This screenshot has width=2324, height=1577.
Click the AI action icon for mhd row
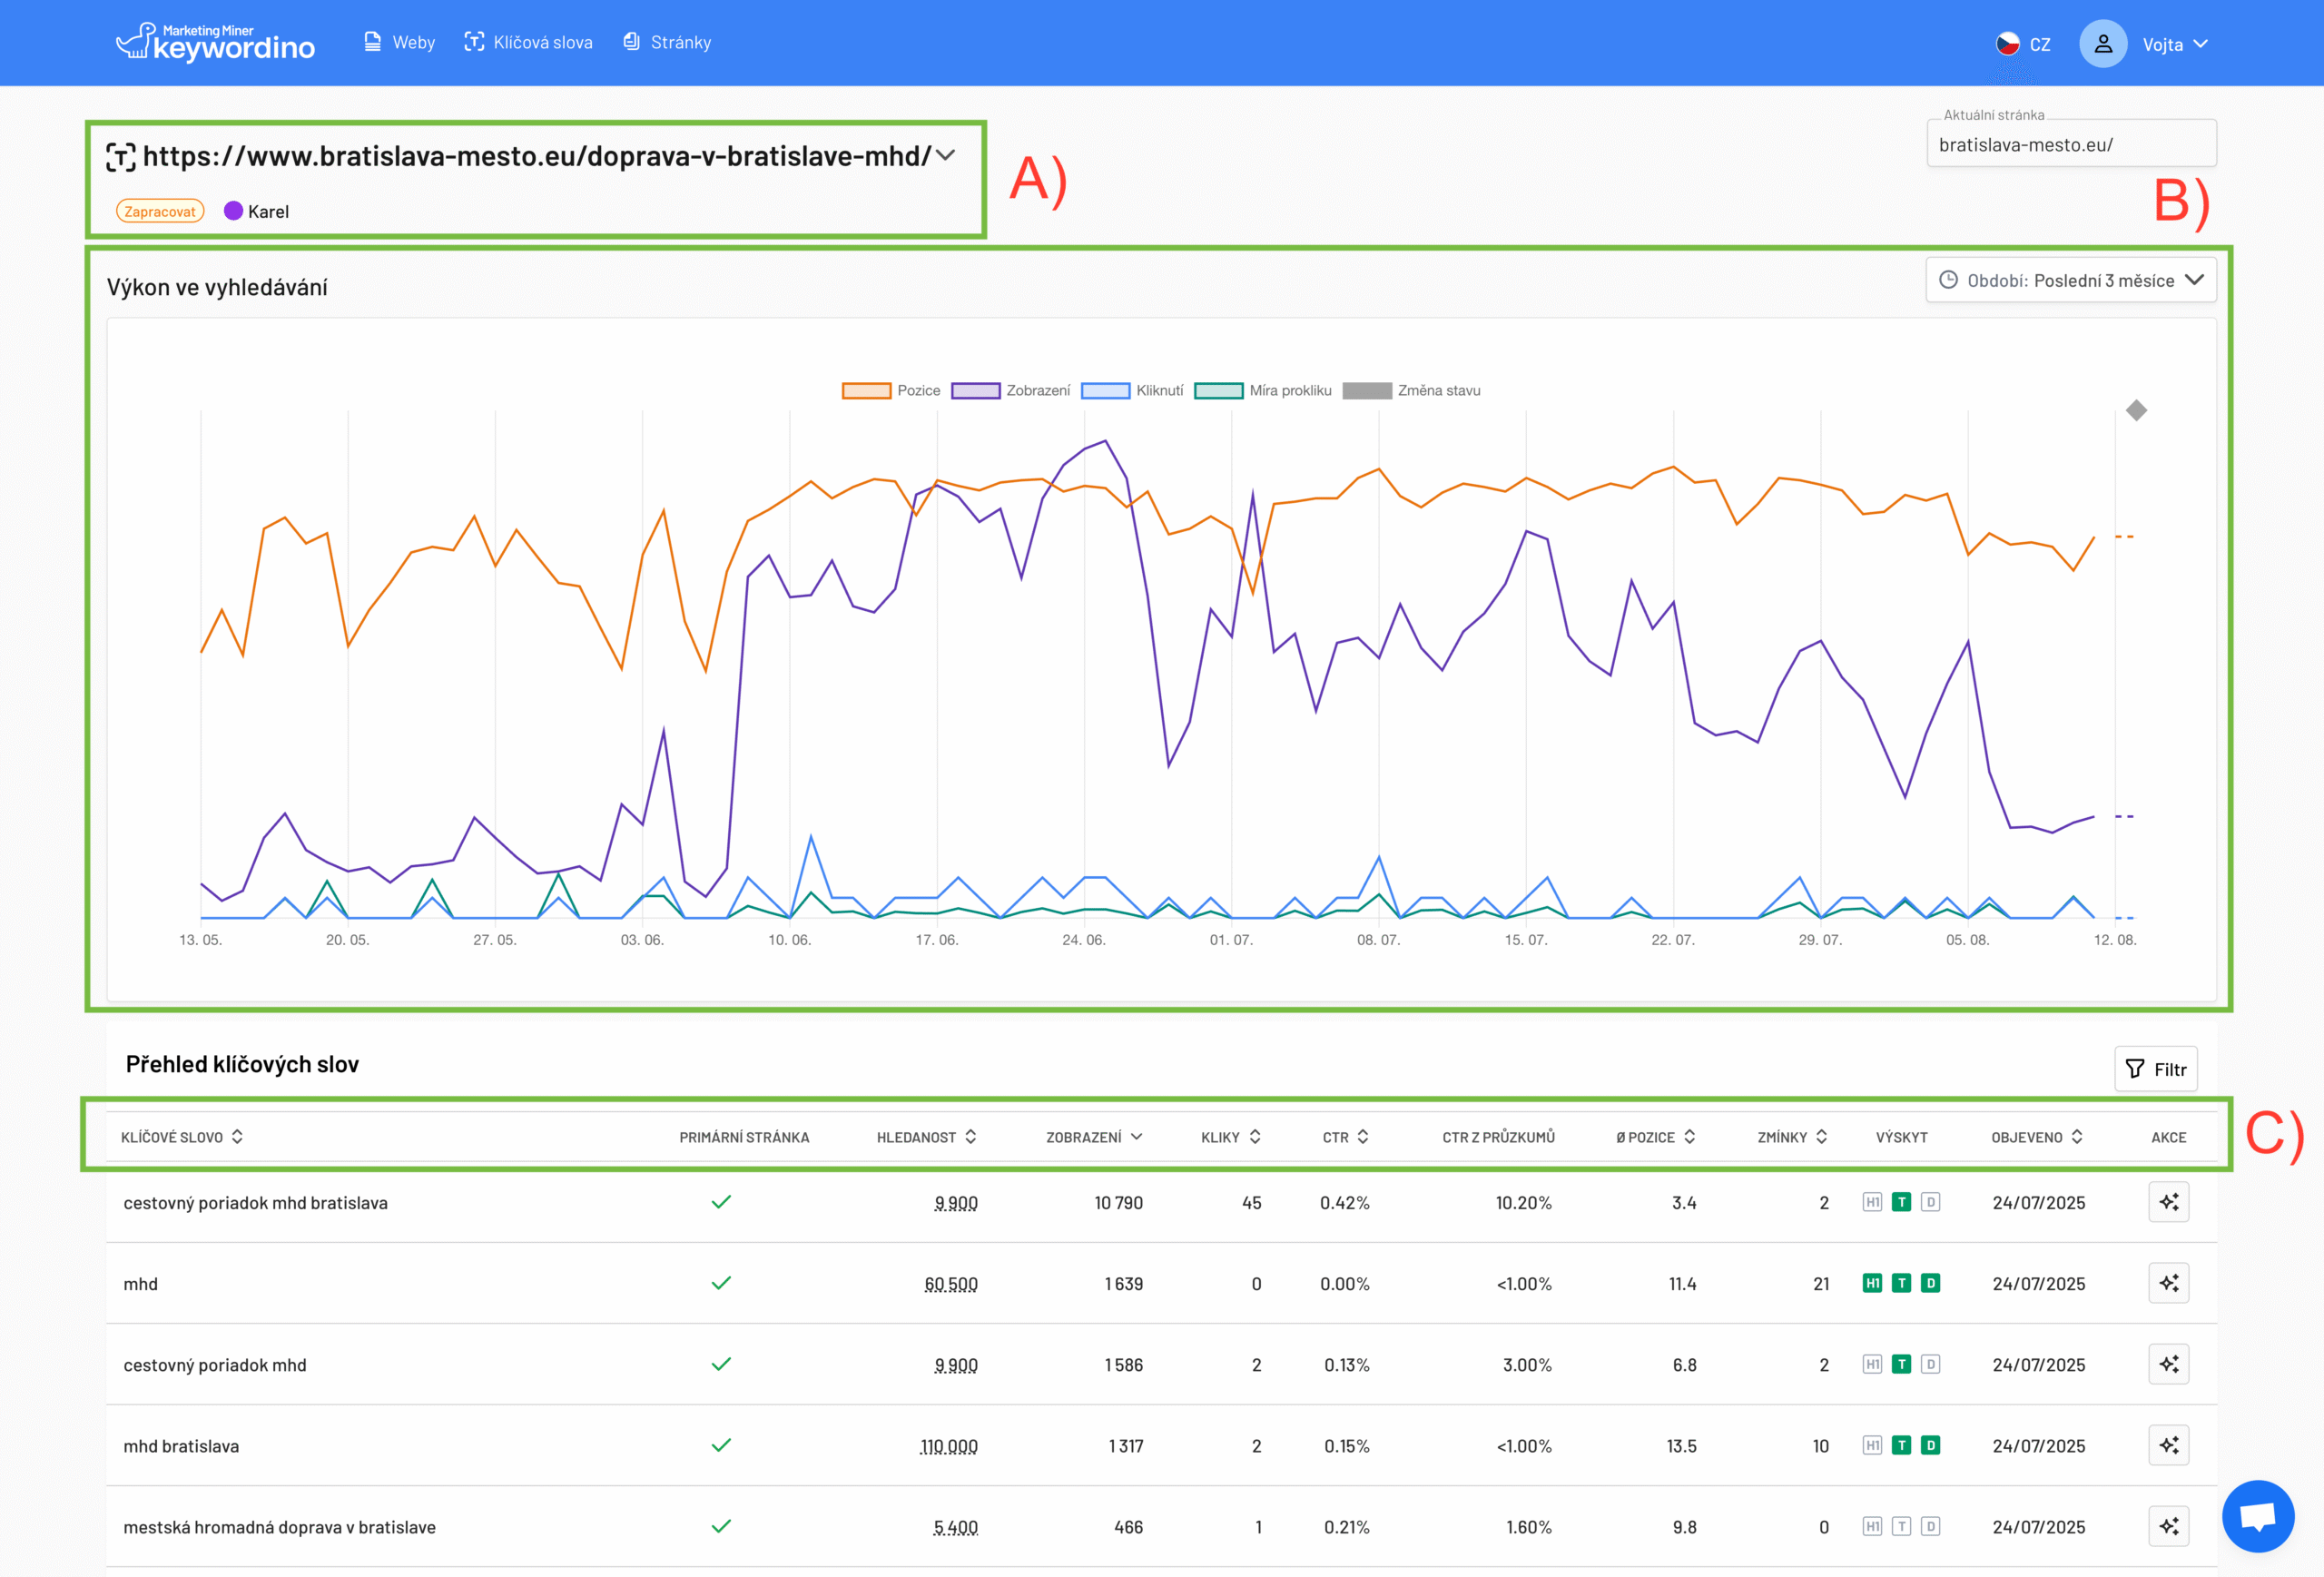(x=2168, y=1283)
